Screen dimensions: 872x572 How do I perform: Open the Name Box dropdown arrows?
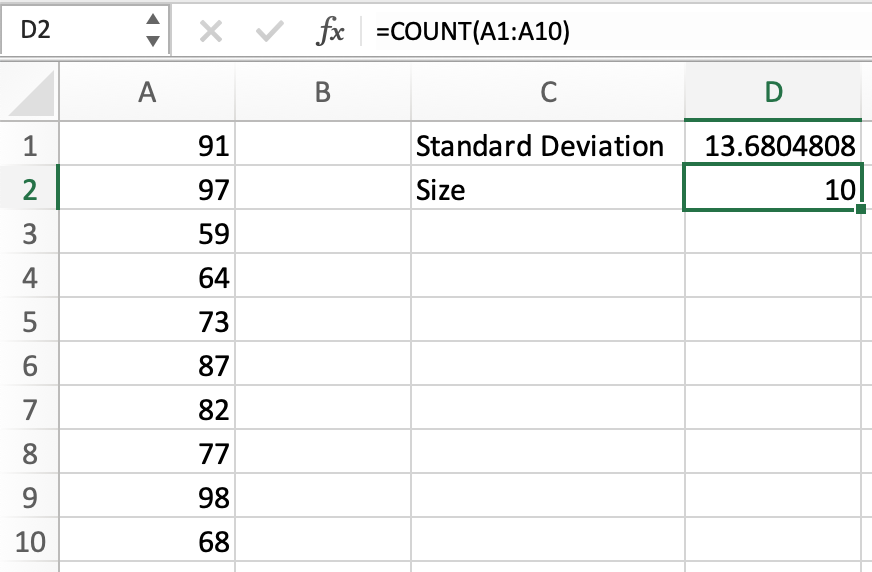[x=152, y=31]
